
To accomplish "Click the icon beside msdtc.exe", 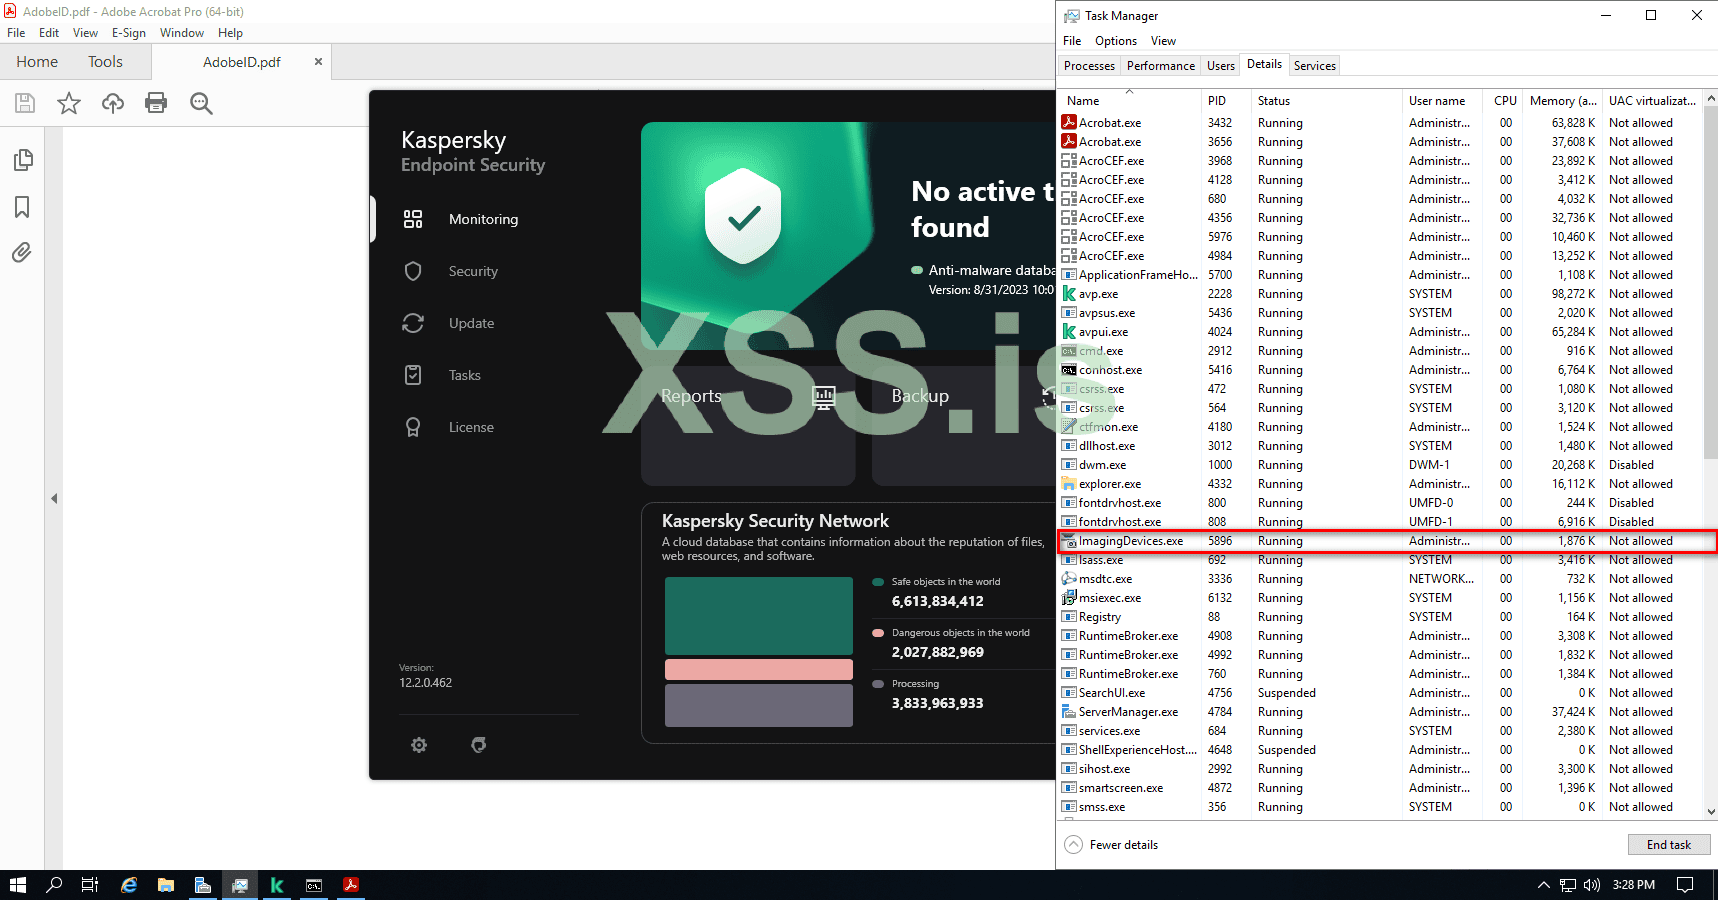I will (1069, 579).
